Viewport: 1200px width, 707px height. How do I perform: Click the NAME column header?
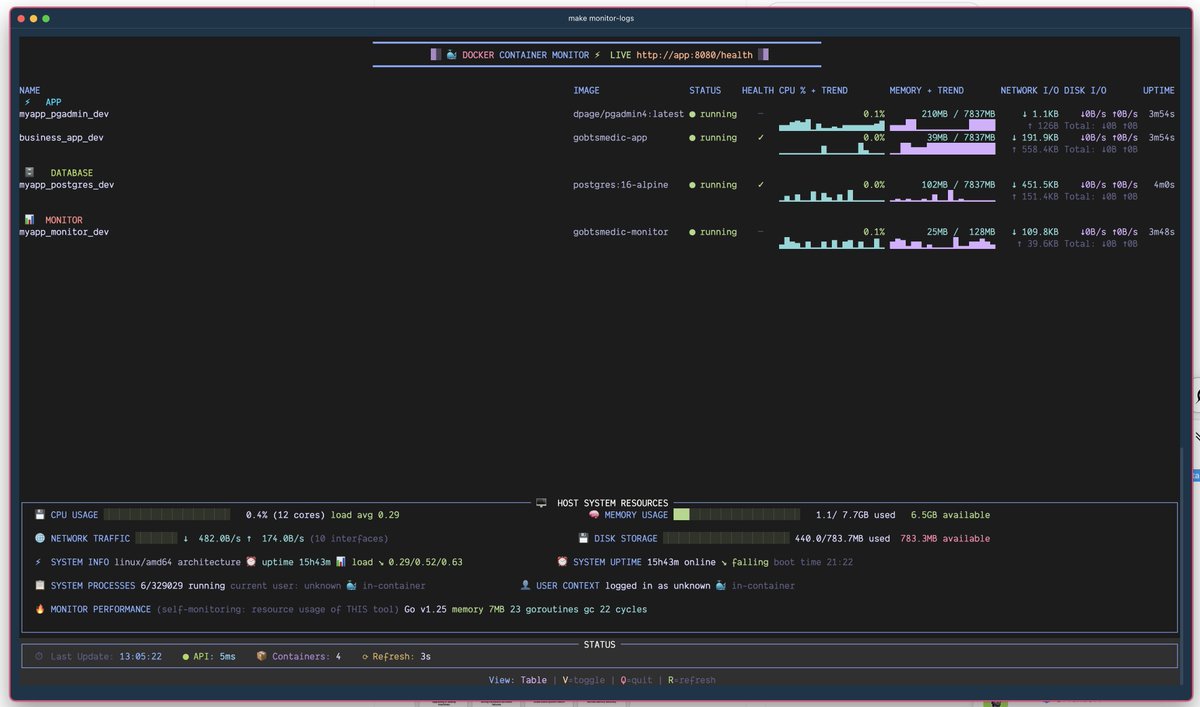[x=30, y=90]
